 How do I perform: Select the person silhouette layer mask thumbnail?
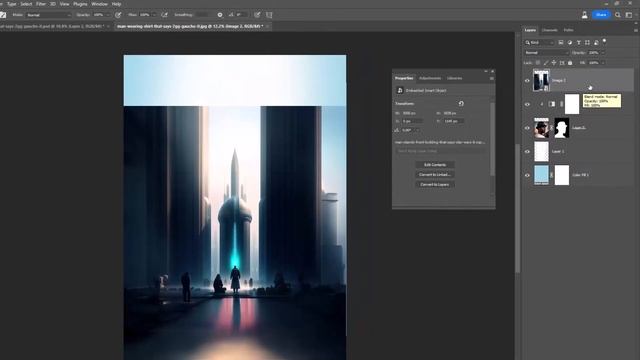tap(562, 128)
